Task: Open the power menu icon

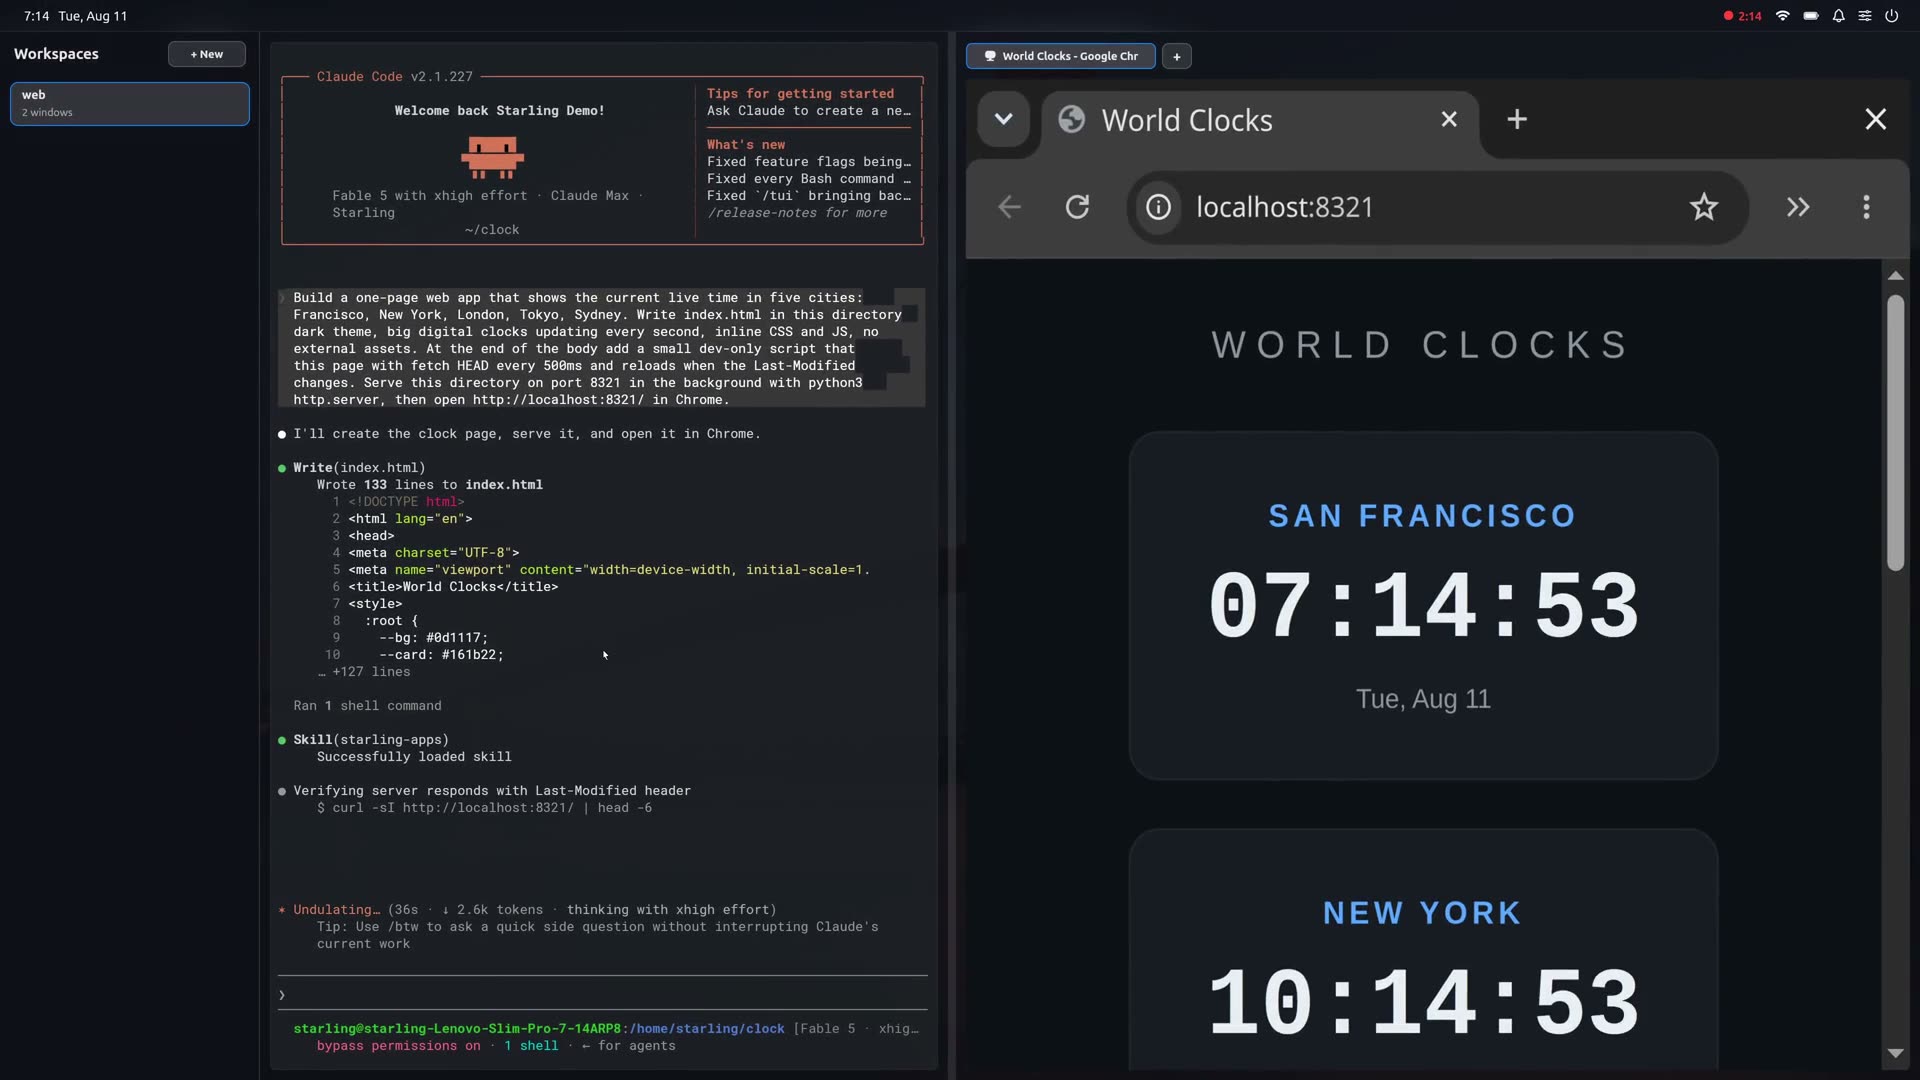Action: tap(1892, 16)
